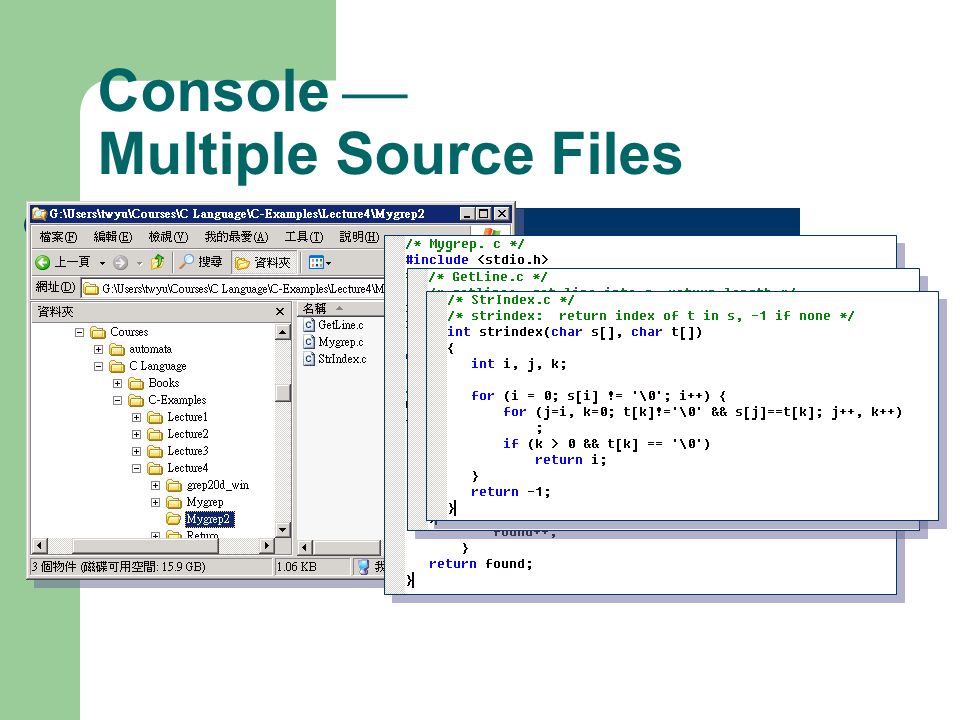
Task: Open the 檢視(V) View menu
Action: (x=168, y=236)
